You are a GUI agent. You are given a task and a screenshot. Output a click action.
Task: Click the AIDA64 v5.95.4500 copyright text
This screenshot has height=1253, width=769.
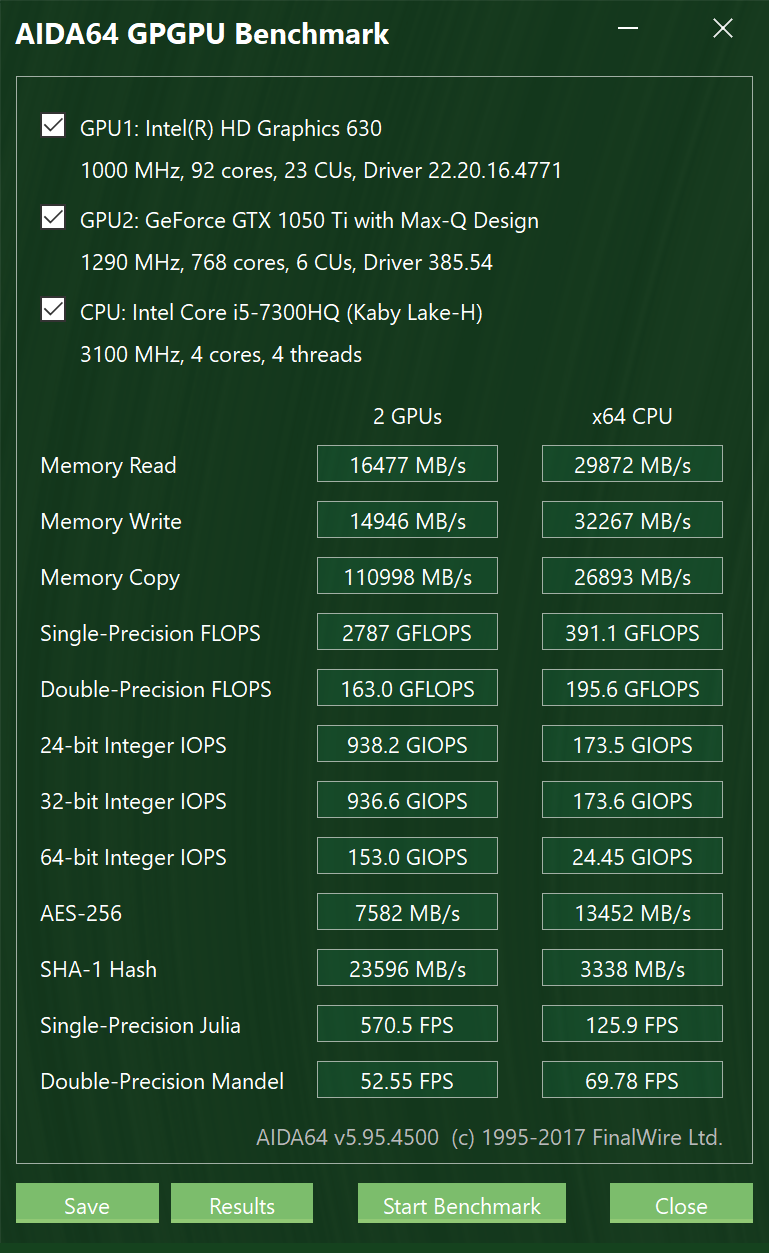point(489,1137)
